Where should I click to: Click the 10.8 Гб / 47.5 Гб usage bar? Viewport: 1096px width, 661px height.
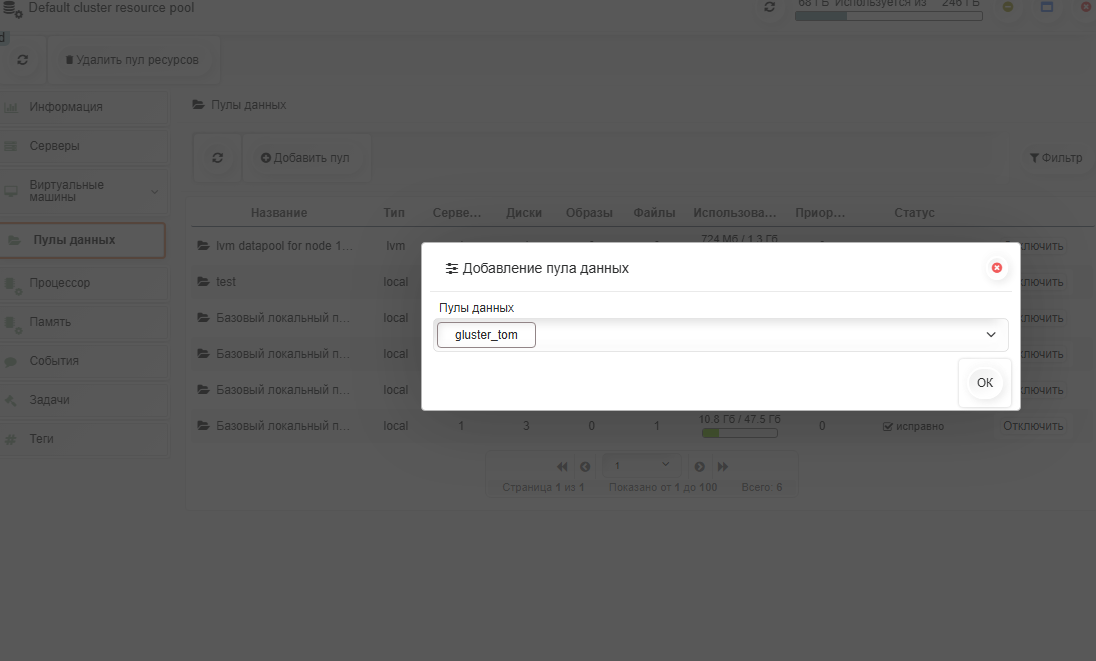740,433
